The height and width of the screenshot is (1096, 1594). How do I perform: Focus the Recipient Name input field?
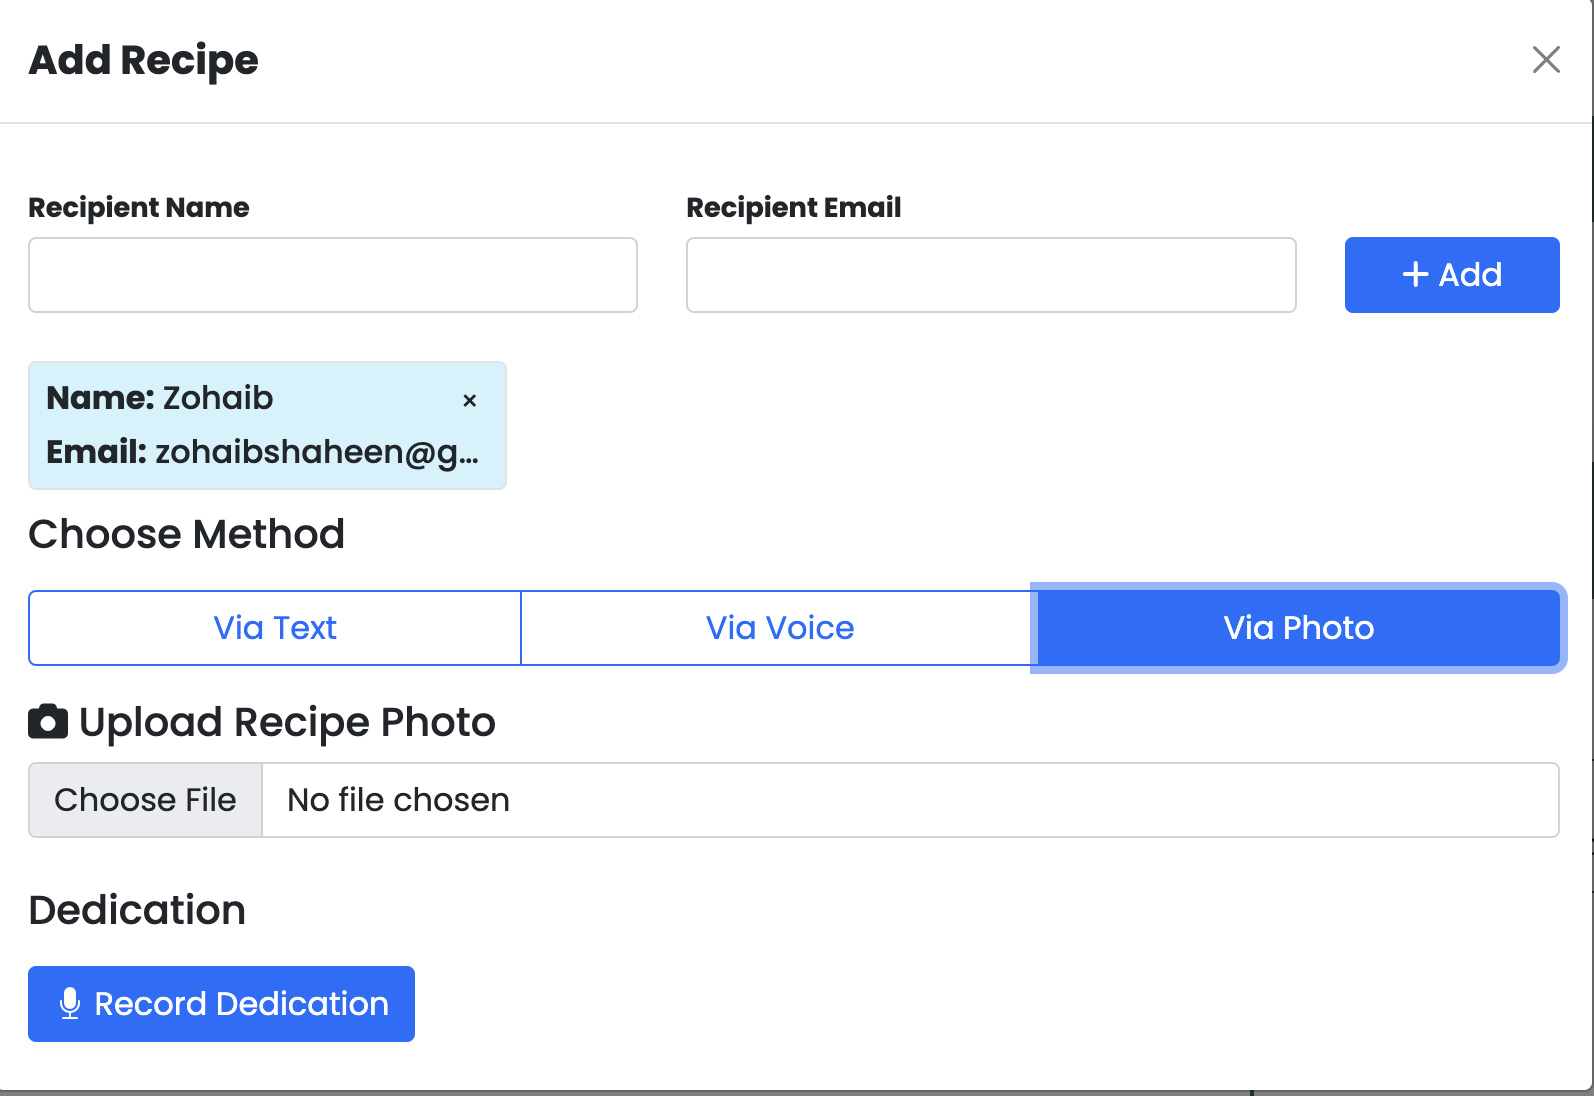pyautogui.click(x=333, y=275)
